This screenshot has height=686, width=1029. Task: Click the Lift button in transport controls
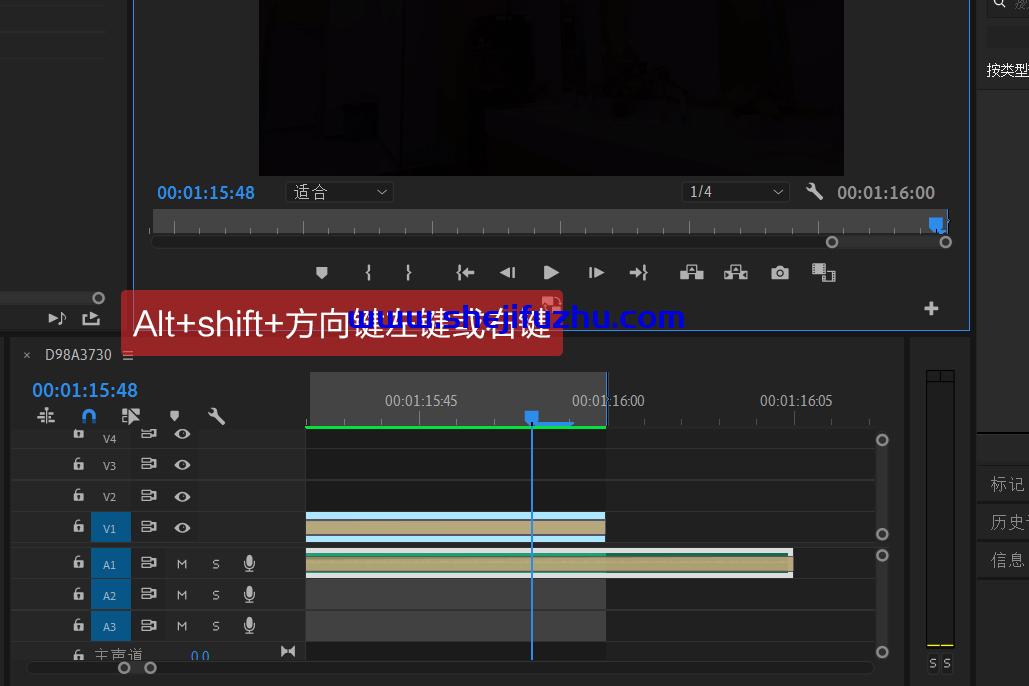691,273
